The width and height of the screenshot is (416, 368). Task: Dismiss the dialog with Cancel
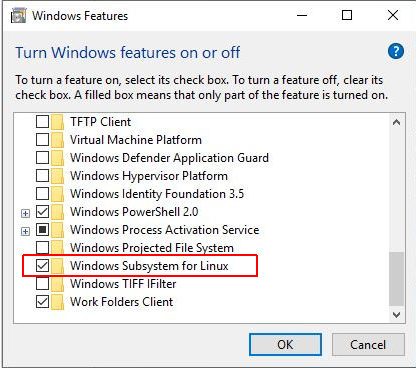(x=368, y=345)
